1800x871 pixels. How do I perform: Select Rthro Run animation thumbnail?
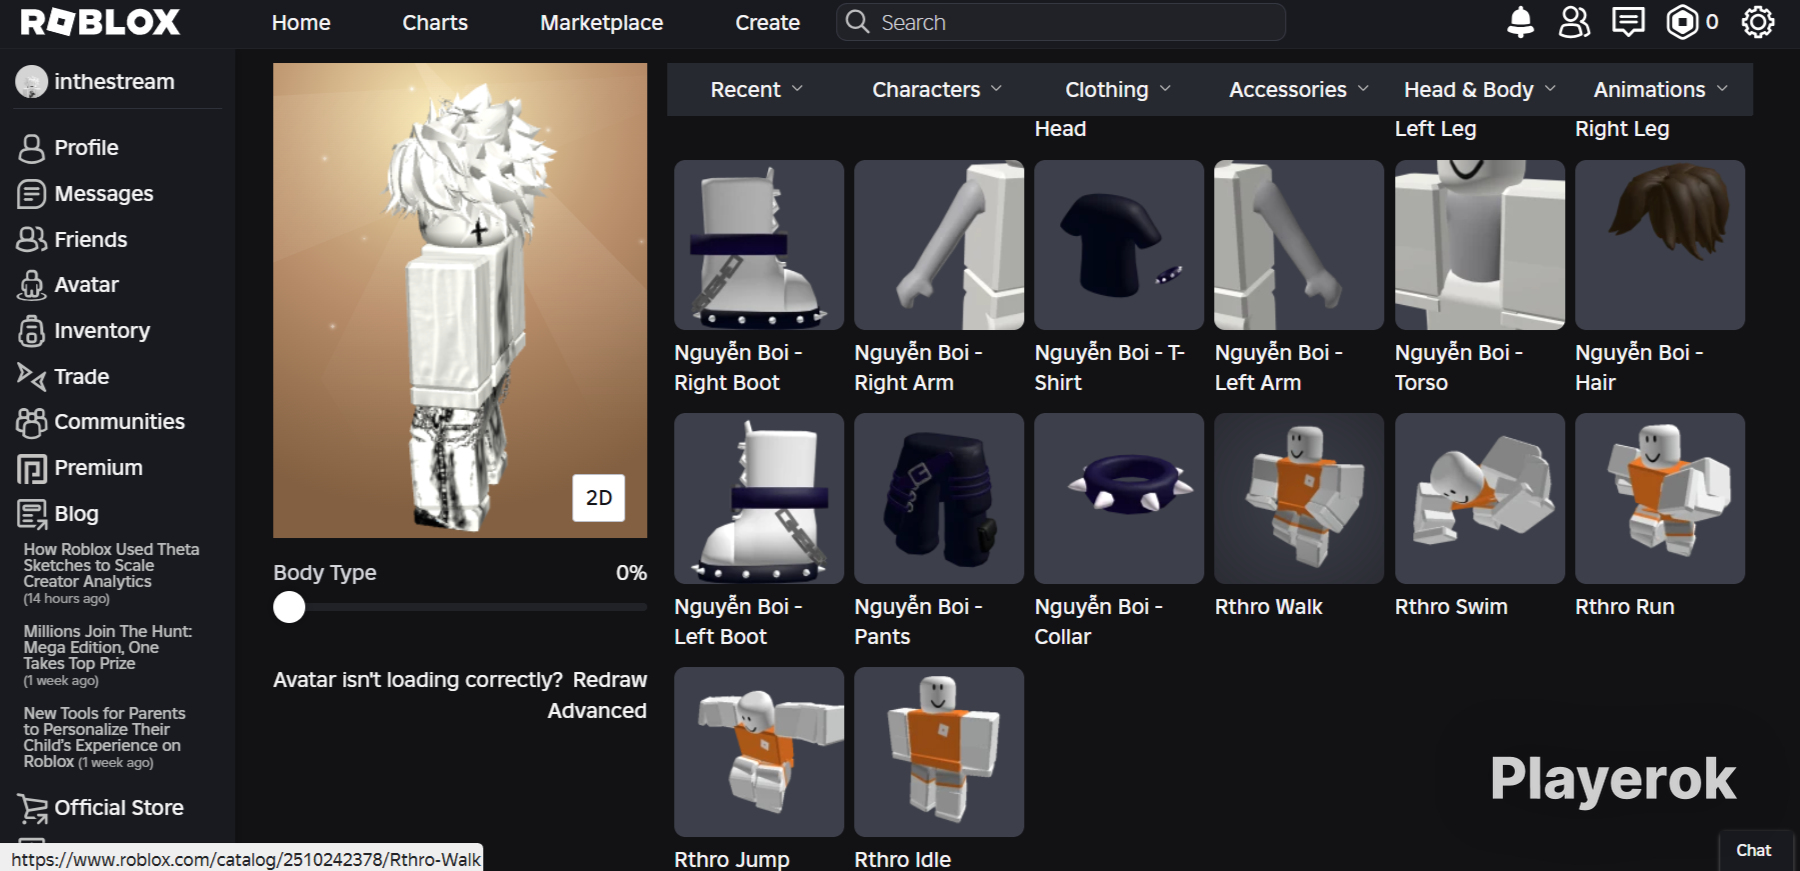(x=1660, y=498)
